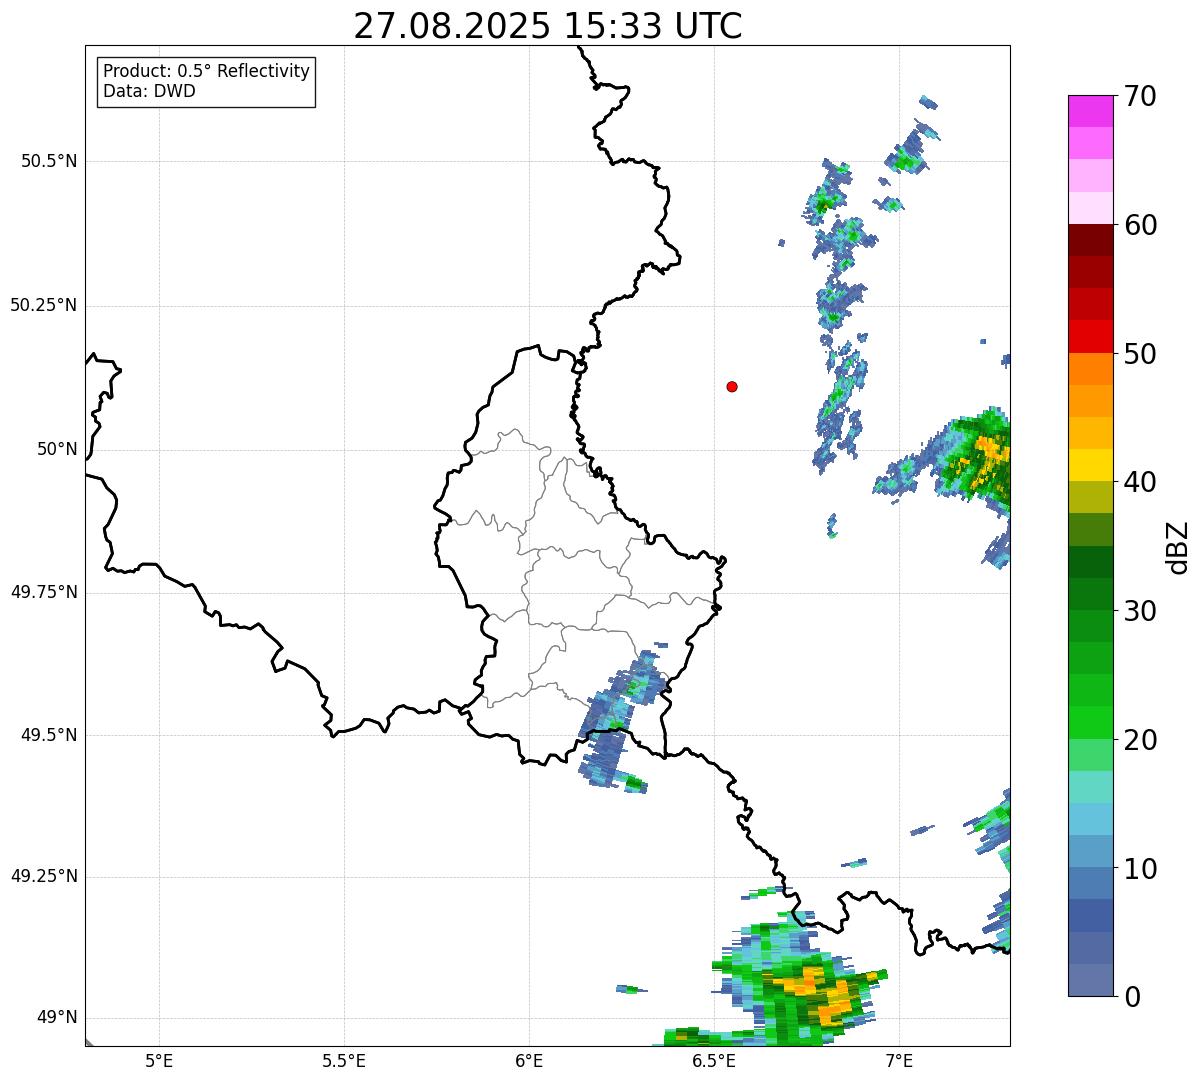1202x1081 pixels.
Task: Click the colorbar "50" tick label
Action: click(x=1140, y=354)
